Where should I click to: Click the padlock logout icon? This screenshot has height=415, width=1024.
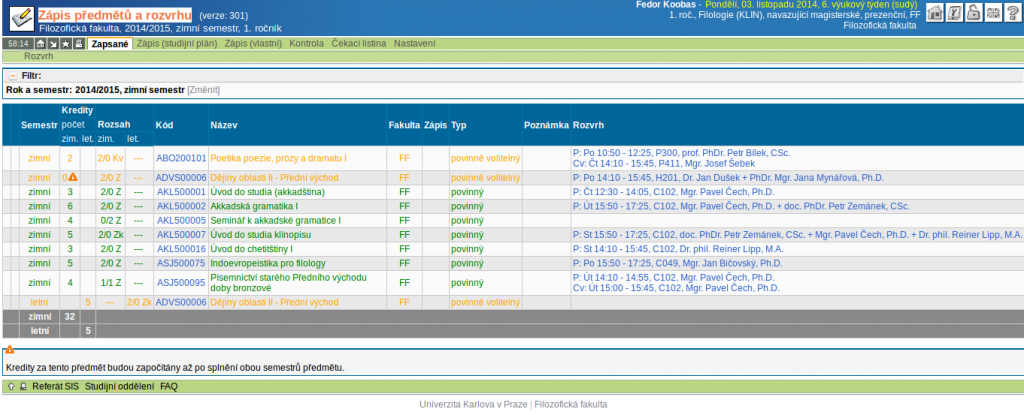point(972,13)
